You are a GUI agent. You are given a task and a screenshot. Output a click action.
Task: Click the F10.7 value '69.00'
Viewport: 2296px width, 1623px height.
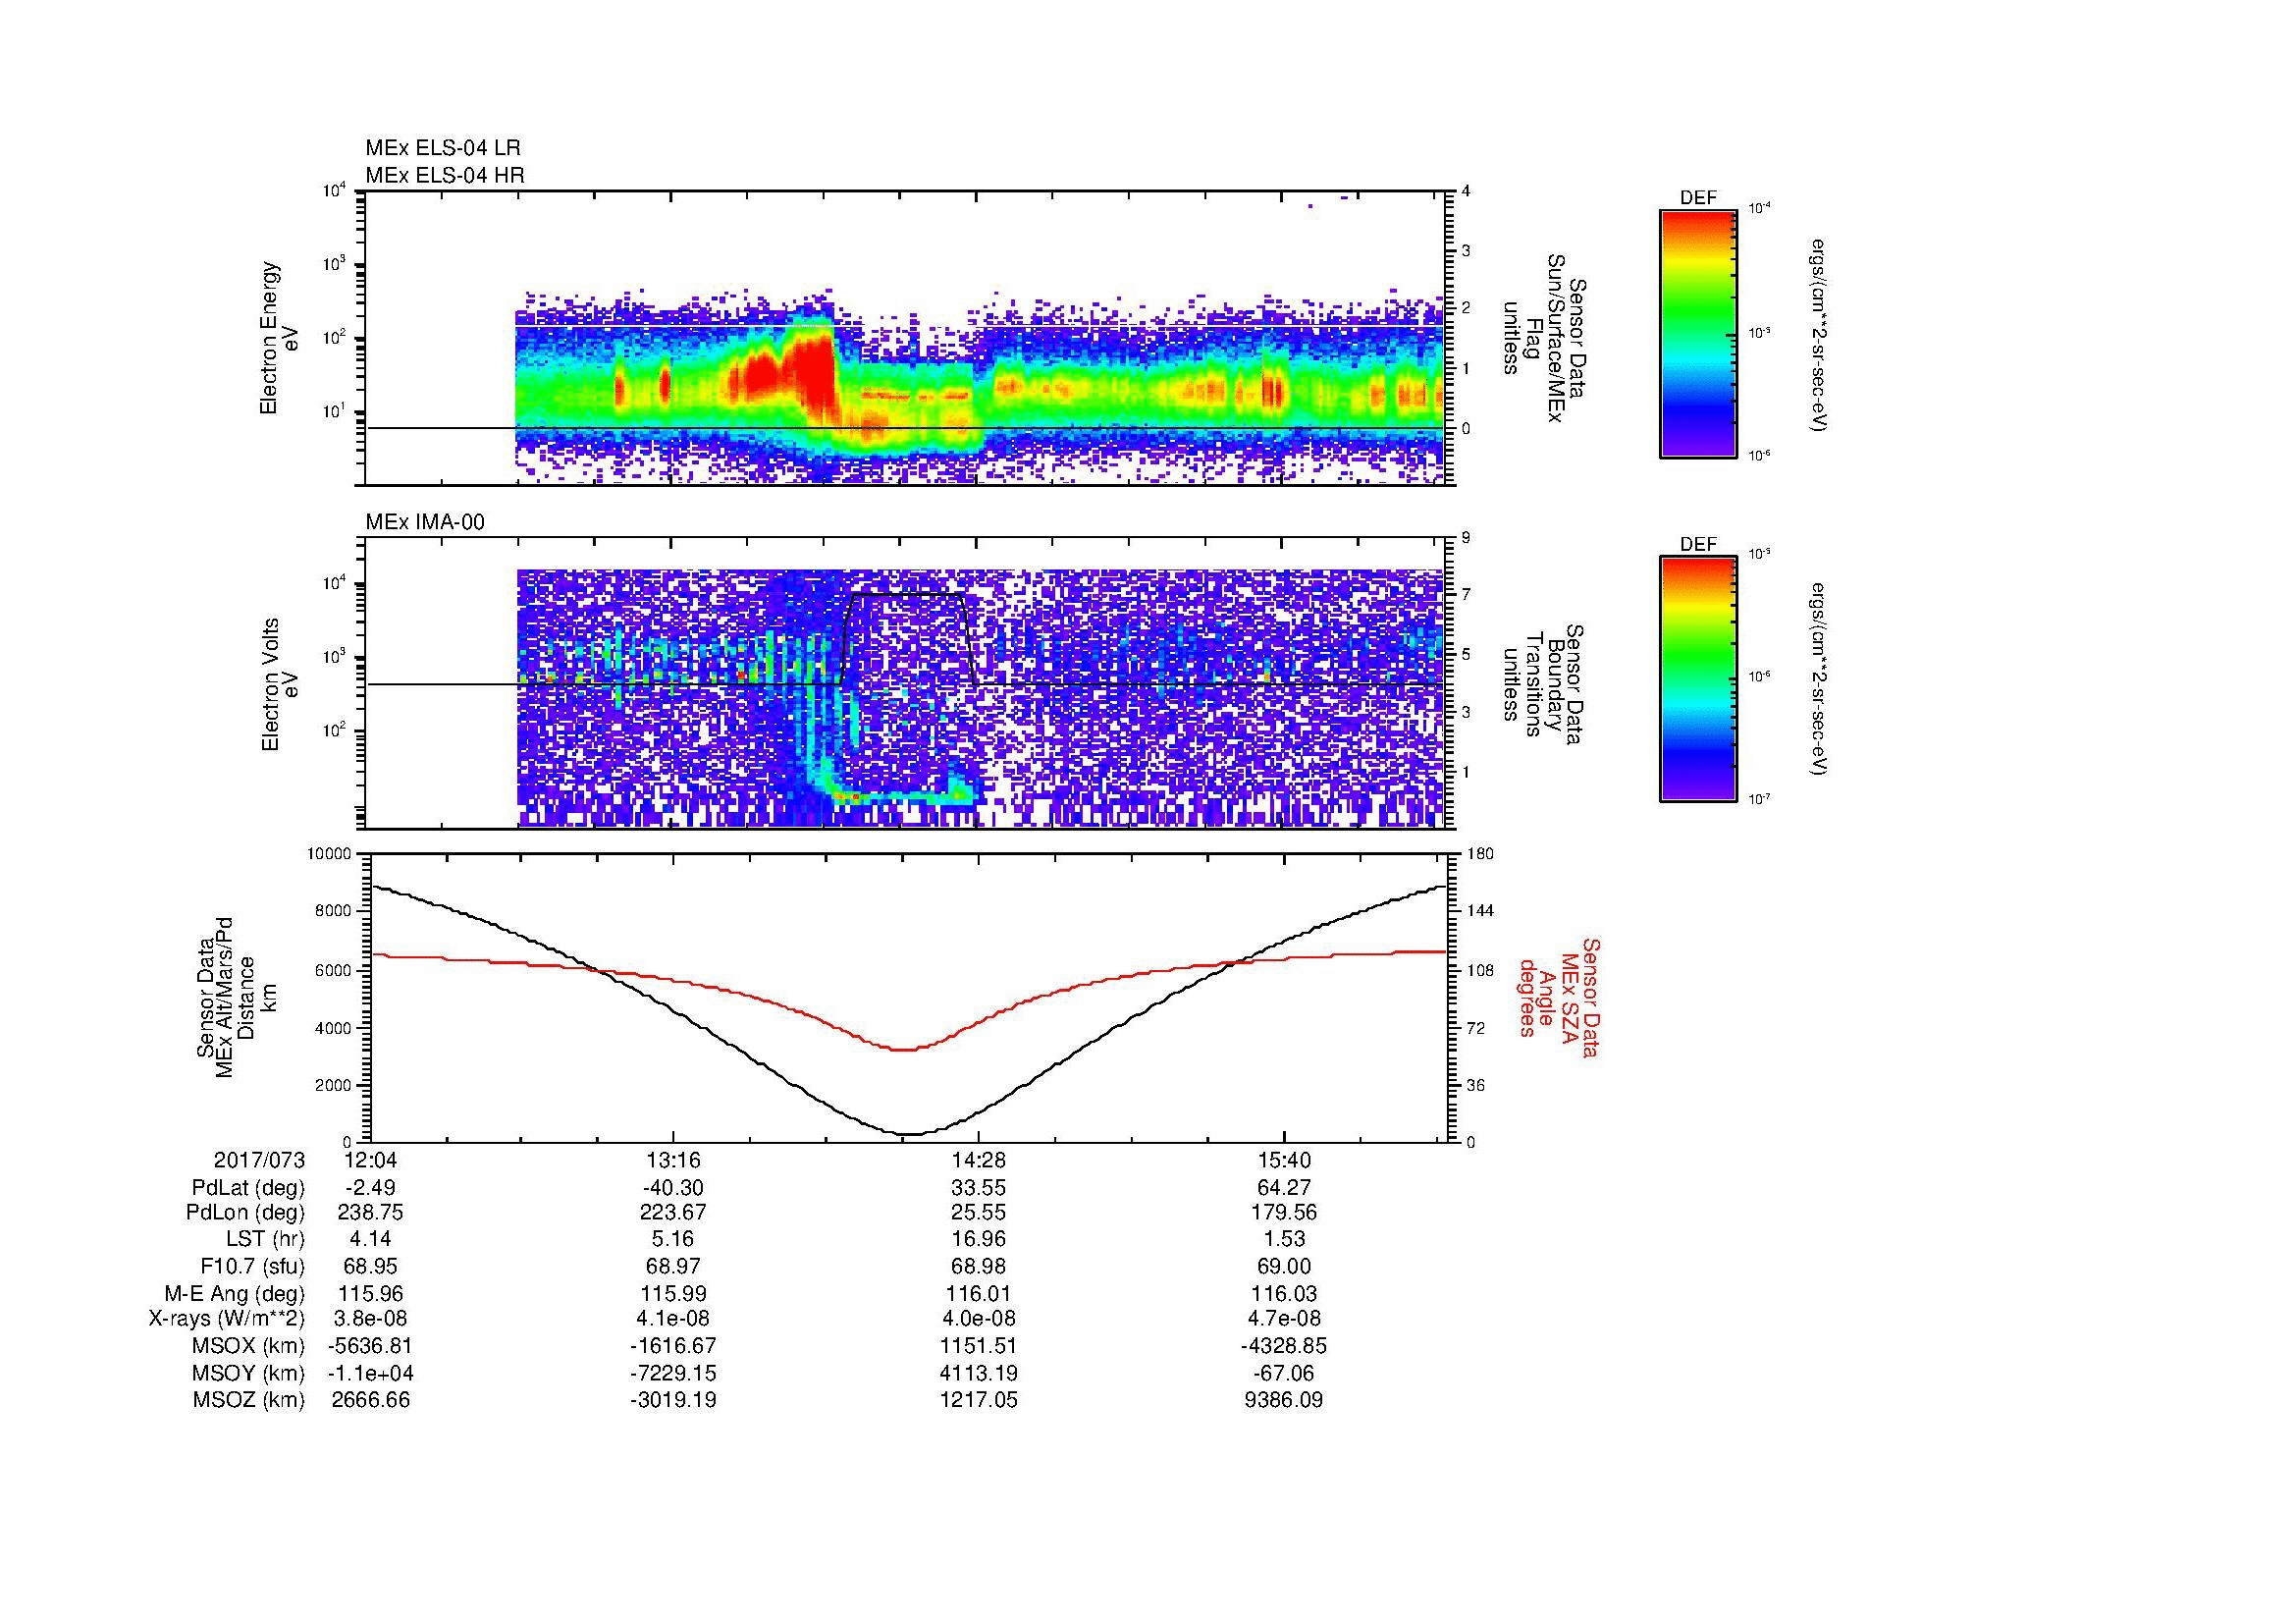(x=1284, y=1267)
